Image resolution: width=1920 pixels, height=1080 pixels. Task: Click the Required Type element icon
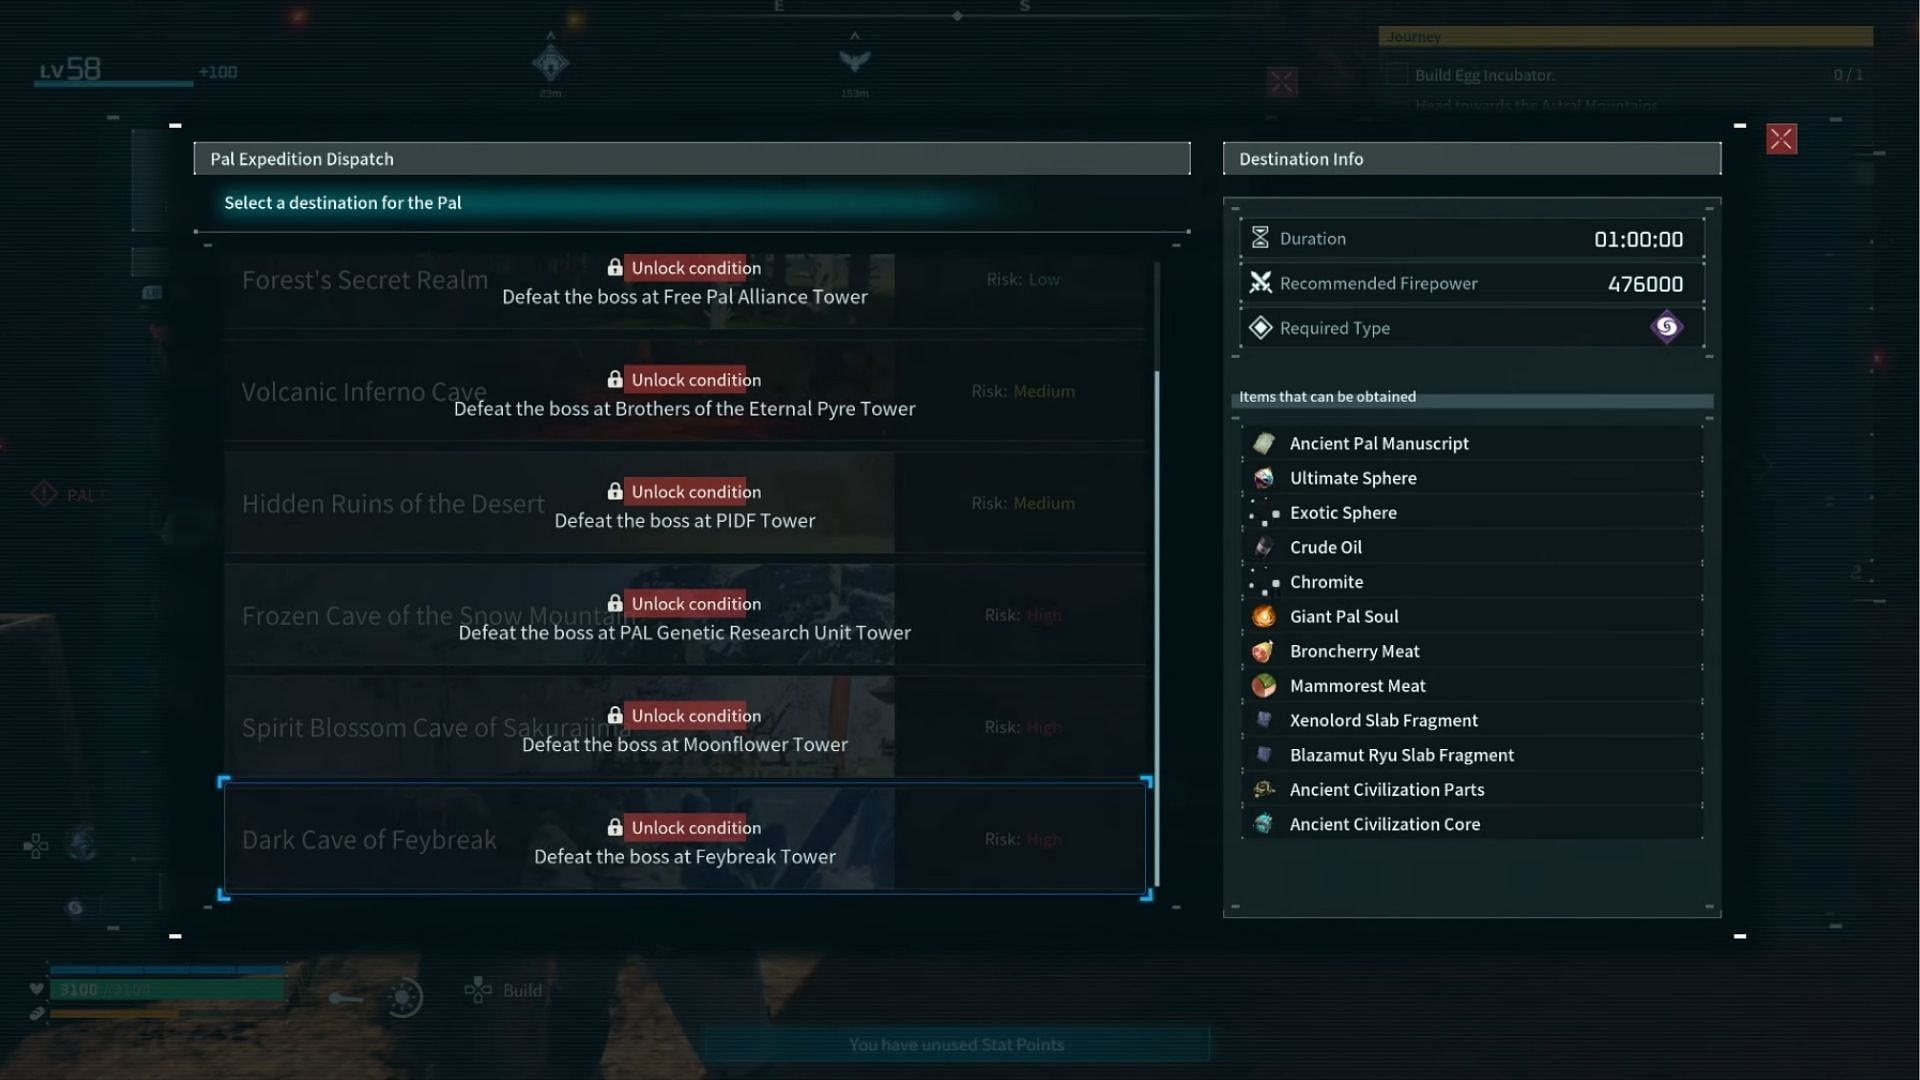(x=1667, y=327)
